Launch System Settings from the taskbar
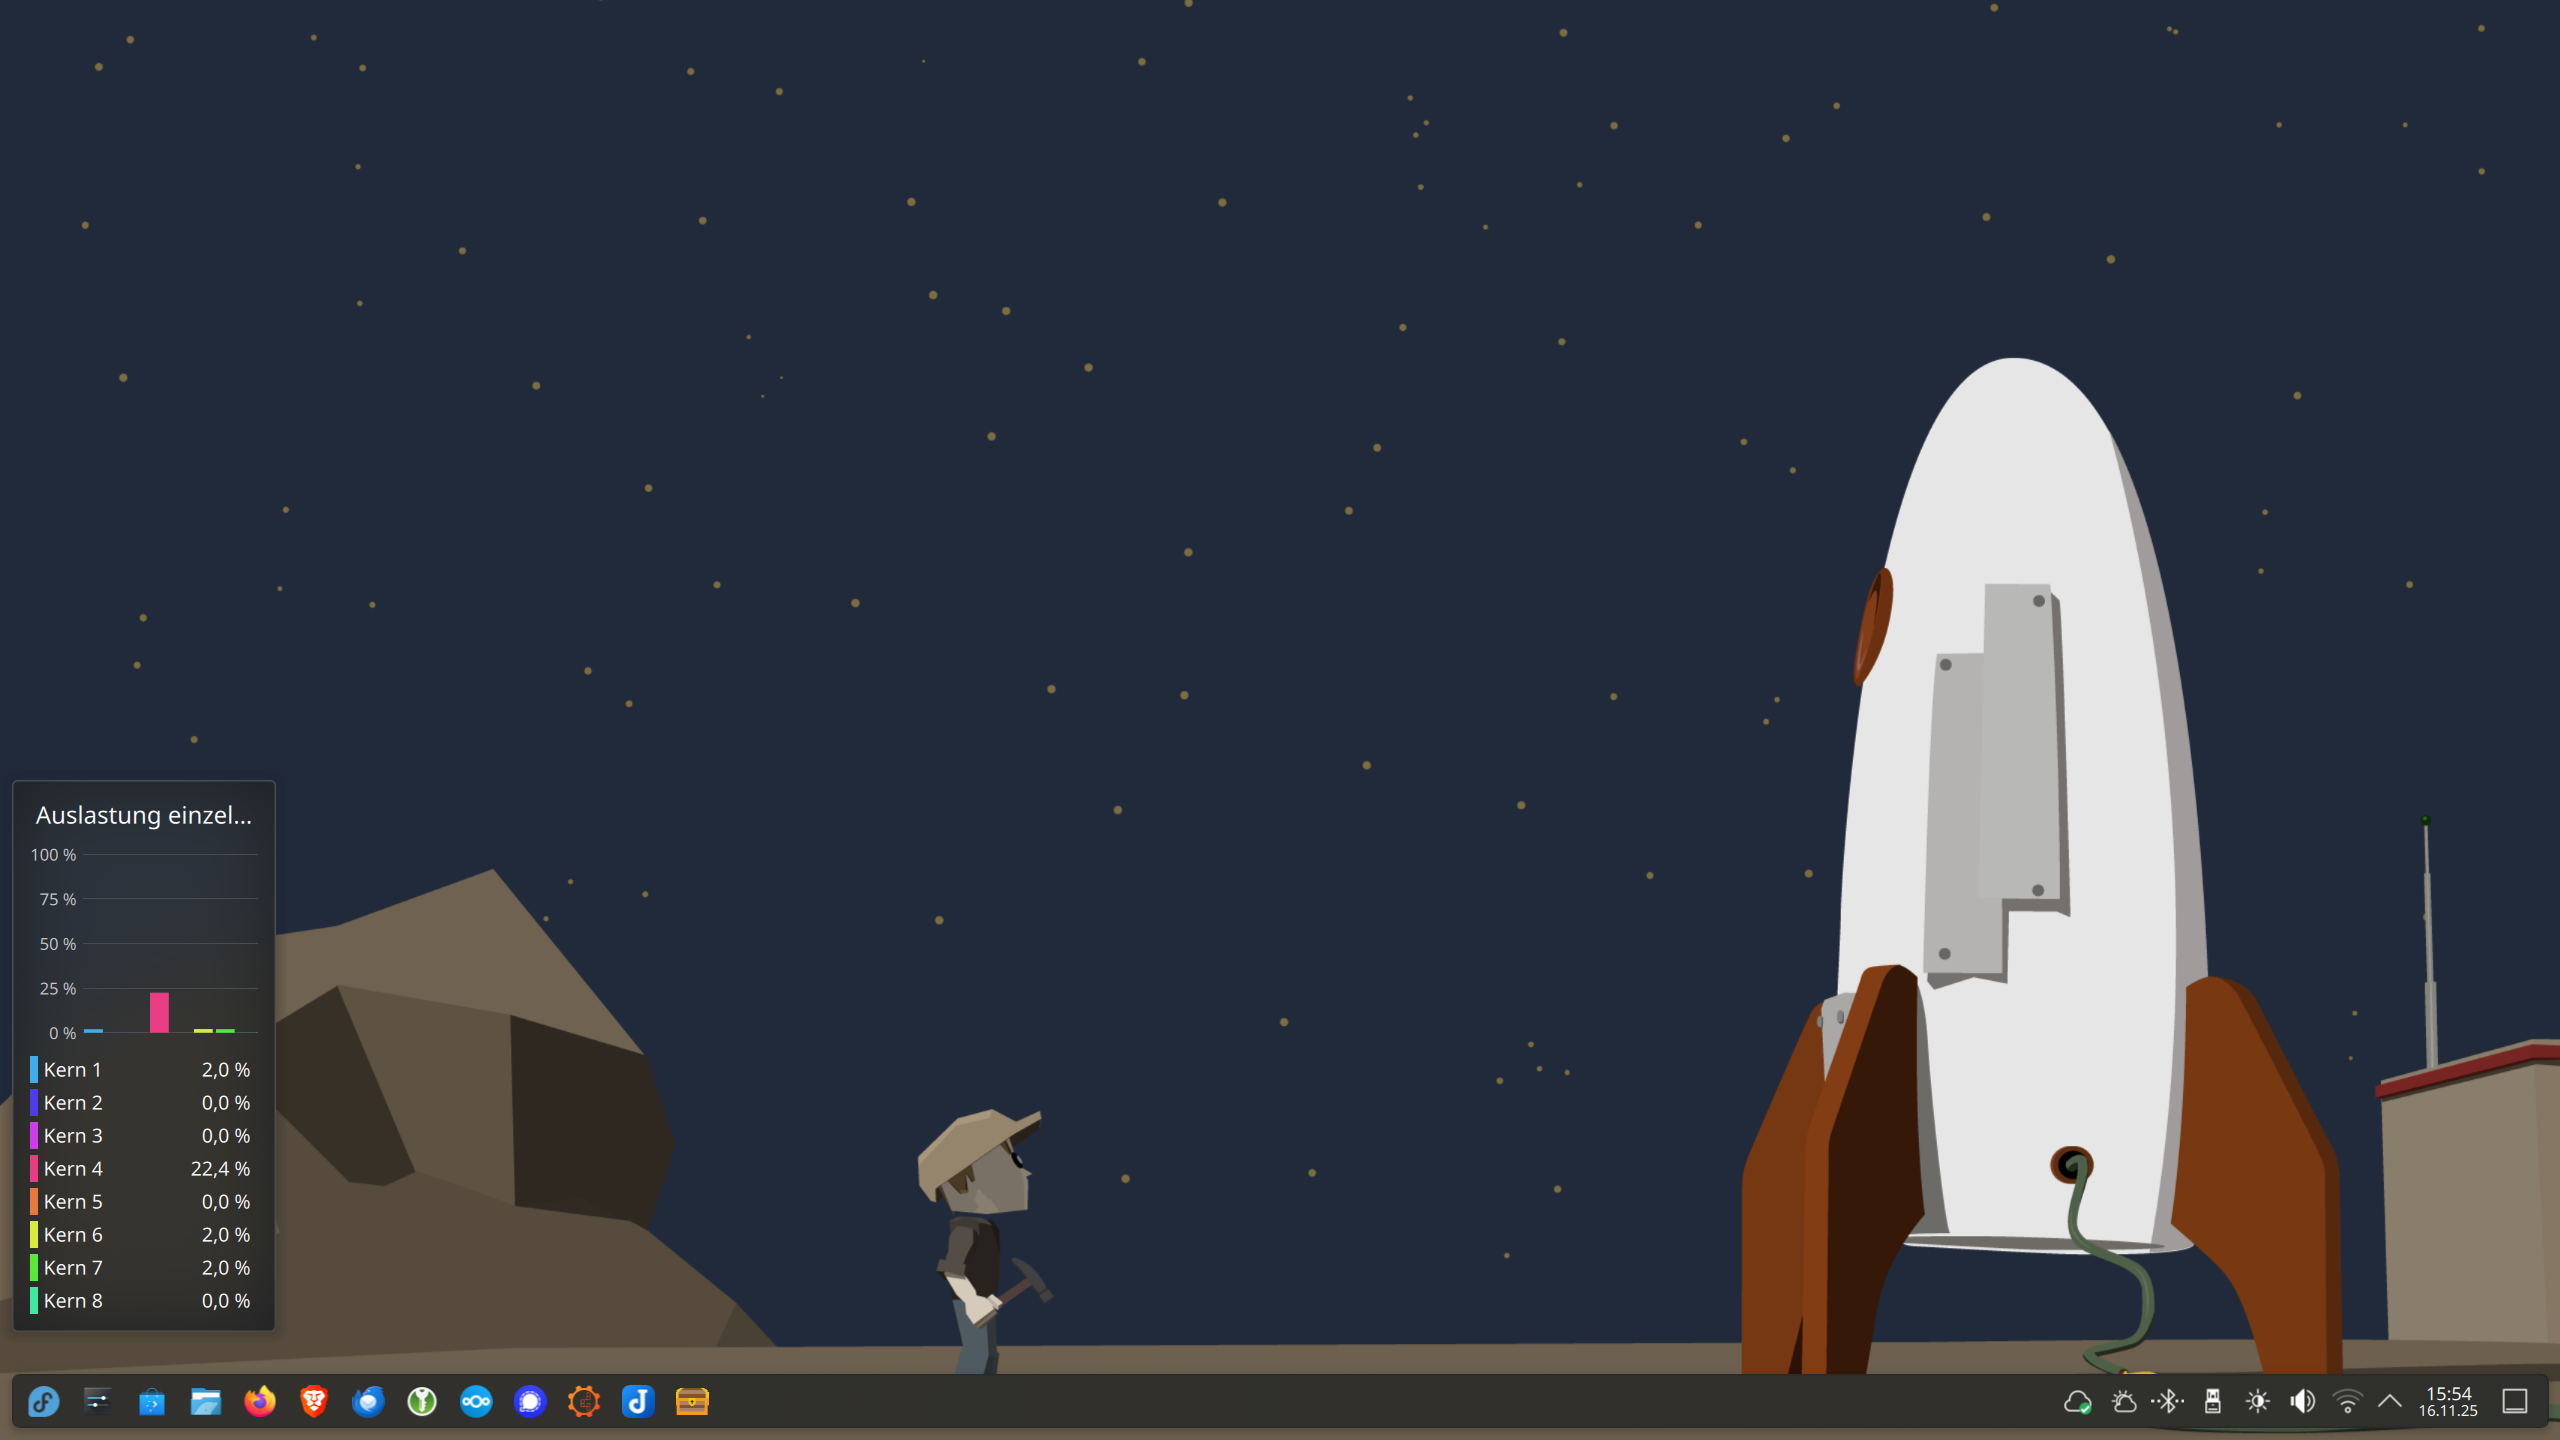Screen dimensions: 2560x1440 pos(97,1402)
